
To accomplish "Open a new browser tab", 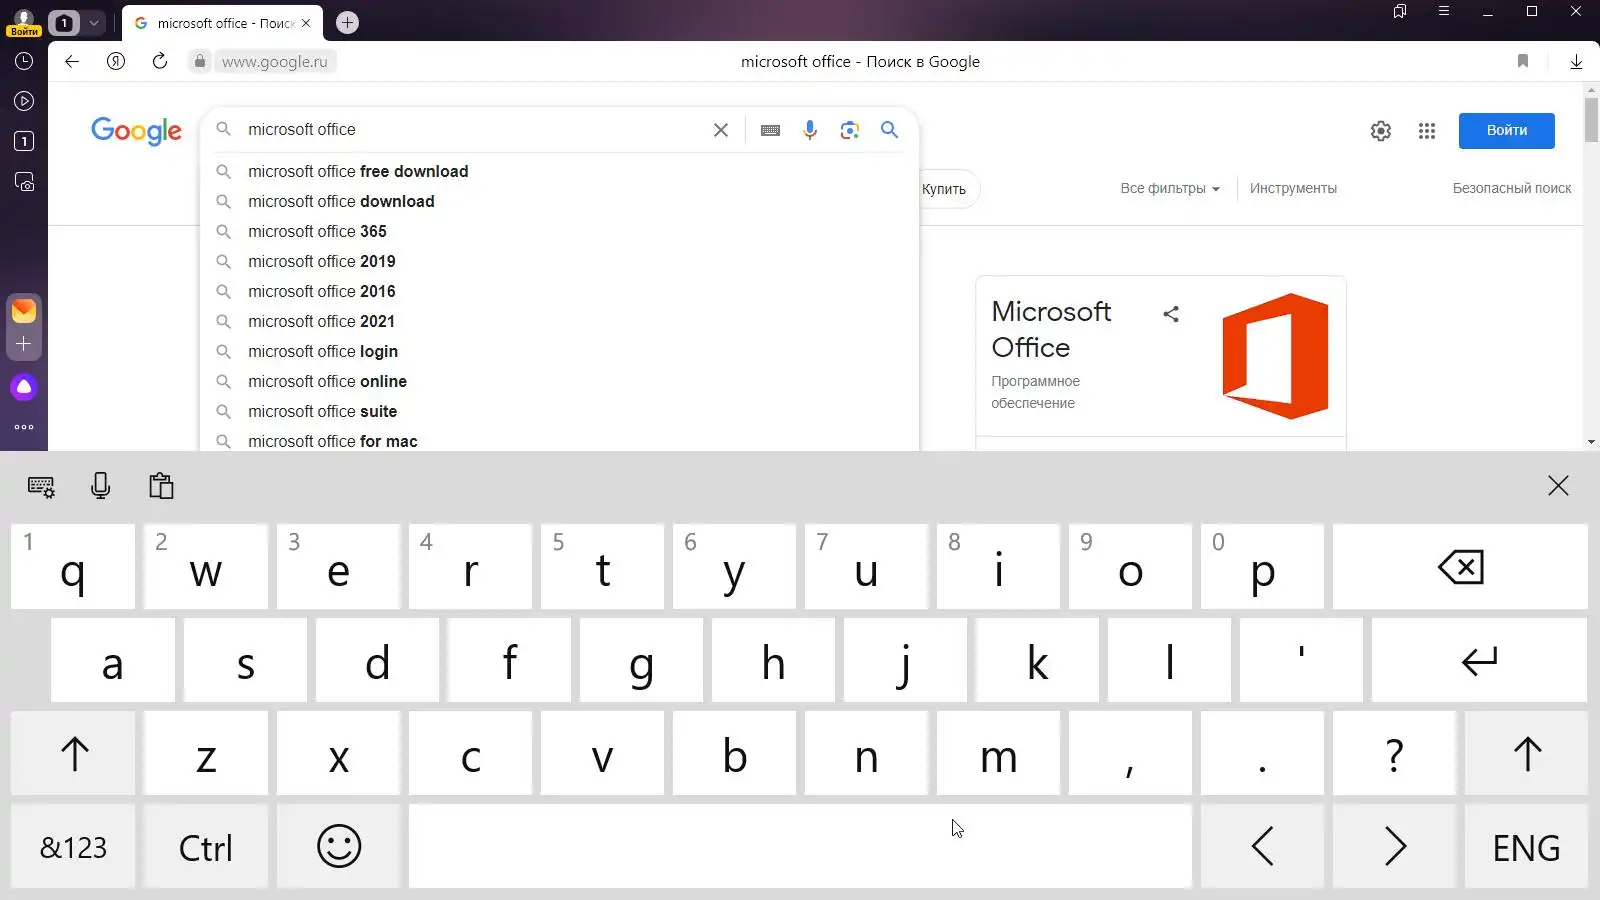I will pos(347,22).
